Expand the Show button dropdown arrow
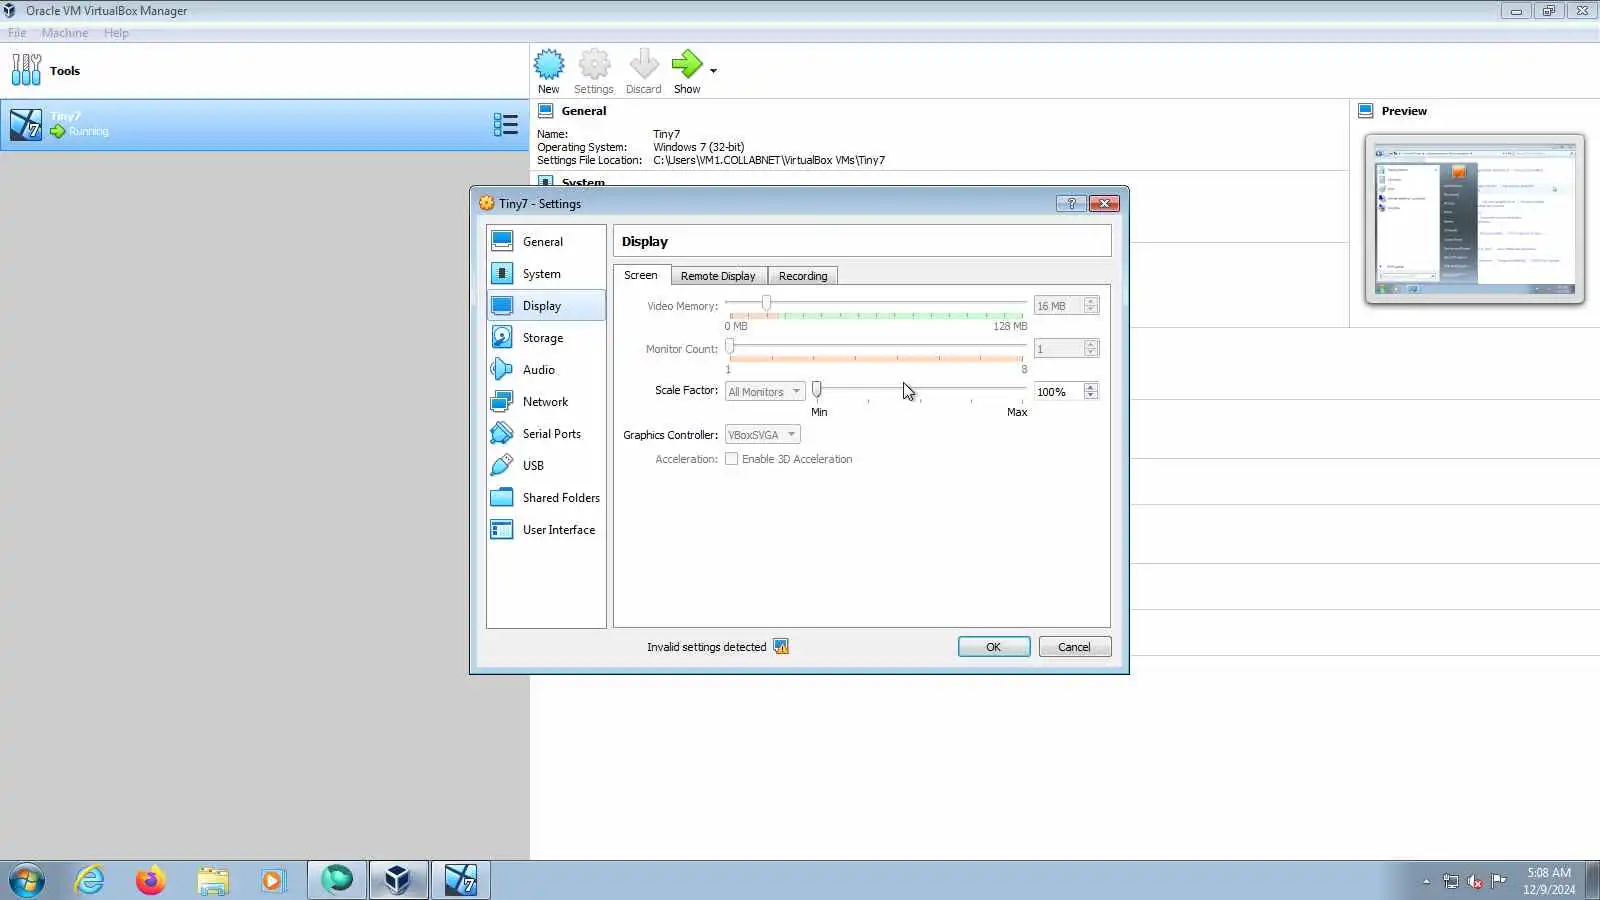Viewport: 1600px width, 900px height. coord(713,71)
